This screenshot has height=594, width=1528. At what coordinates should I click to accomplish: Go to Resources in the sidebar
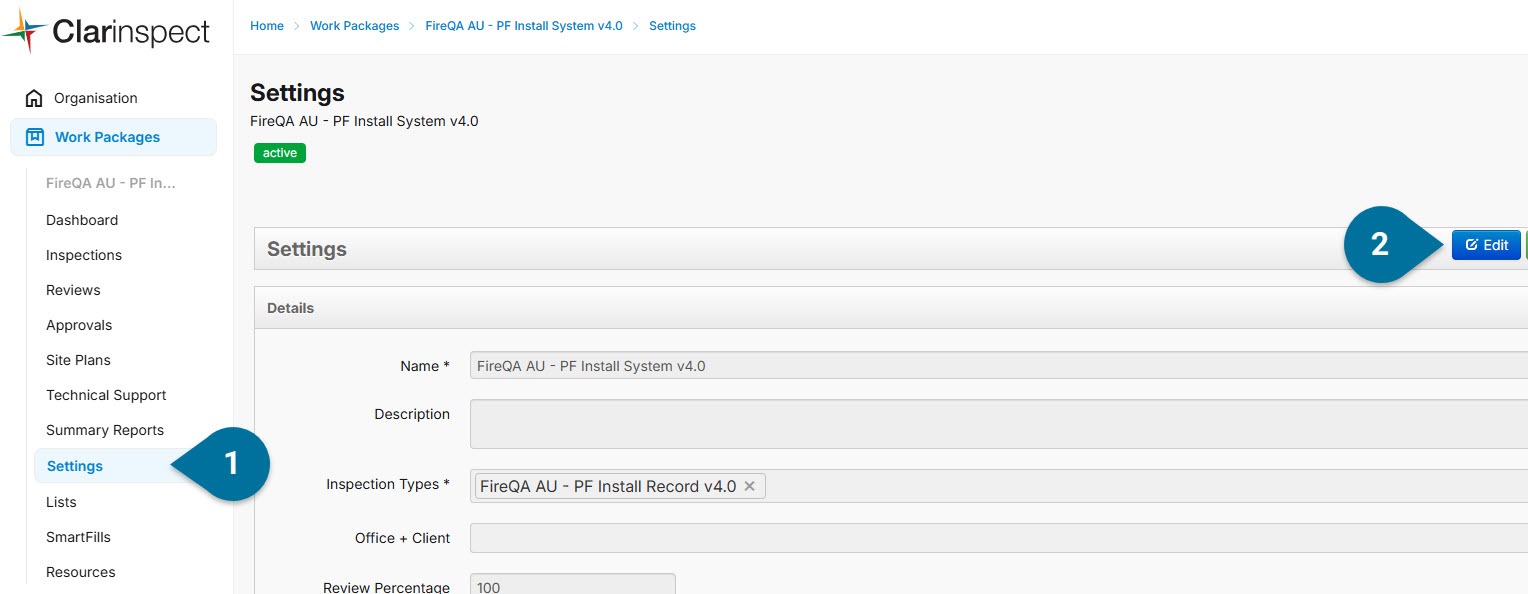(x=81, y=572)
